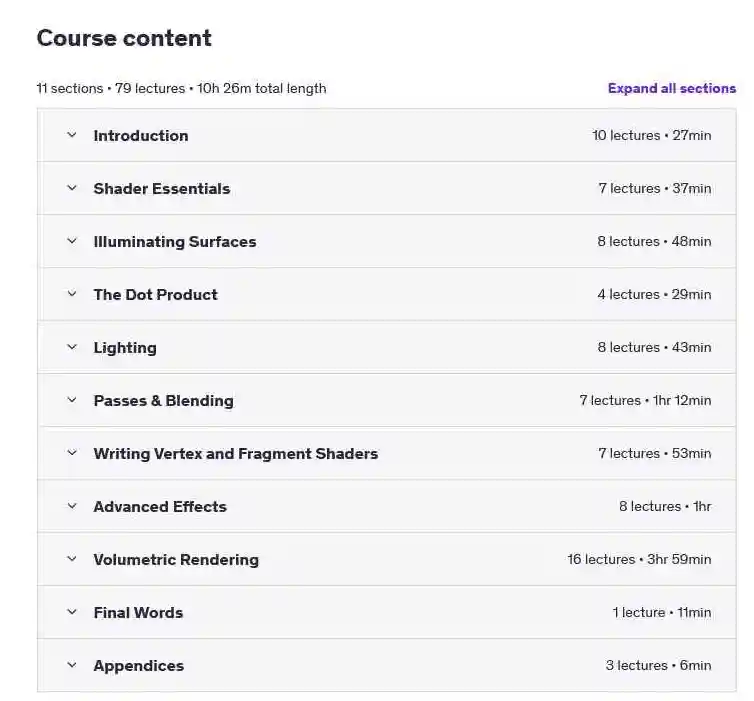
Task: Click the Passes & Blending chevron icon
Action: pos(72,400)
